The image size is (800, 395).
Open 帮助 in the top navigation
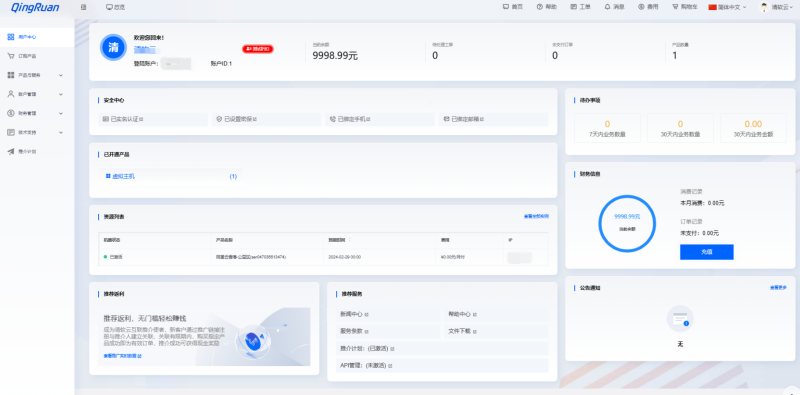tap(546, 7)
